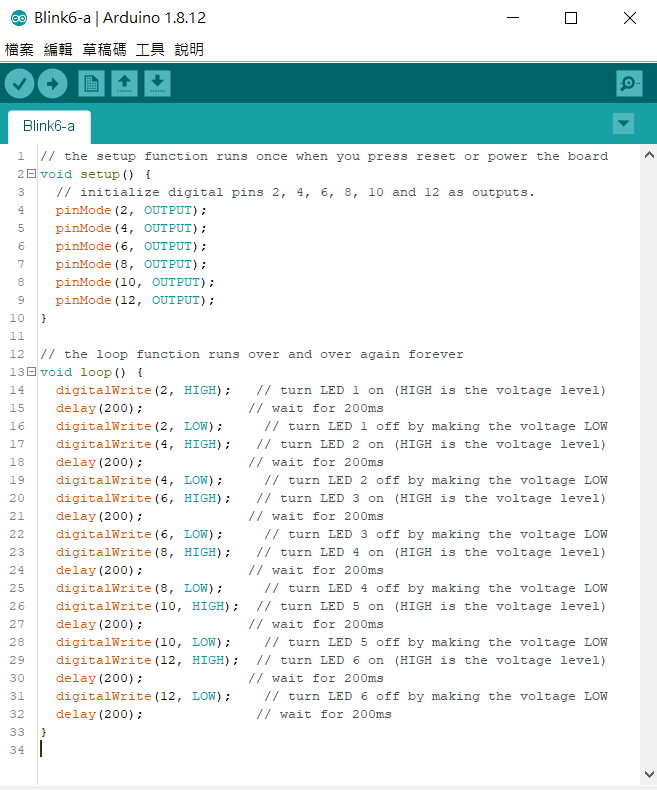This screenshot has height=790, width=657.
Task: Save the sketch with the Save icon
Action: tap(157, 84)
